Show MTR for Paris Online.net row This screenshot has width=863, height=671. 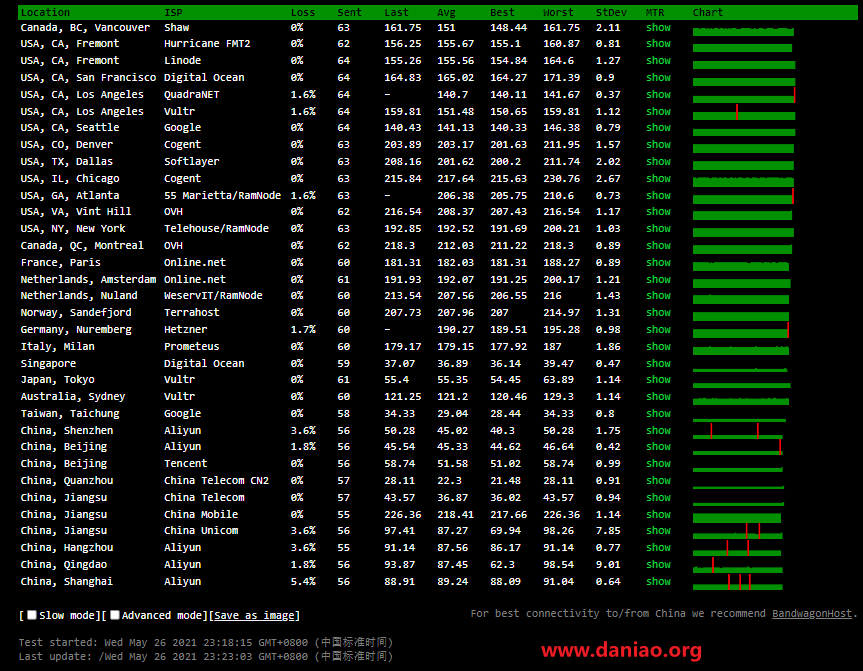point(658,263)
